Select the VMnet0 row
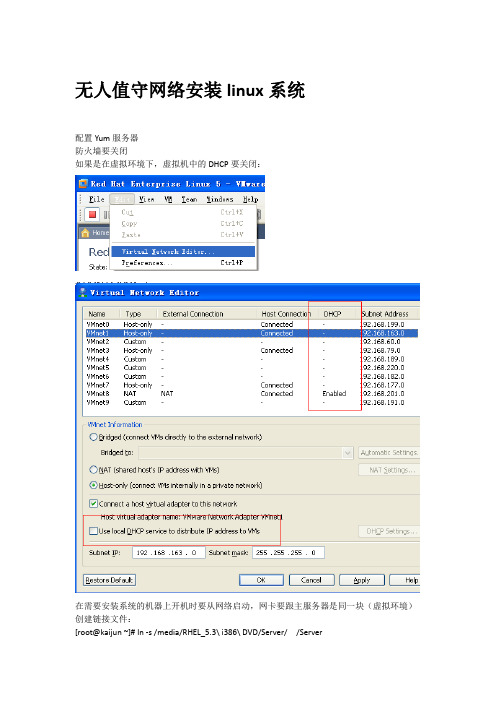Viewport: 496px width, 702px height. (x=252, y=324)
